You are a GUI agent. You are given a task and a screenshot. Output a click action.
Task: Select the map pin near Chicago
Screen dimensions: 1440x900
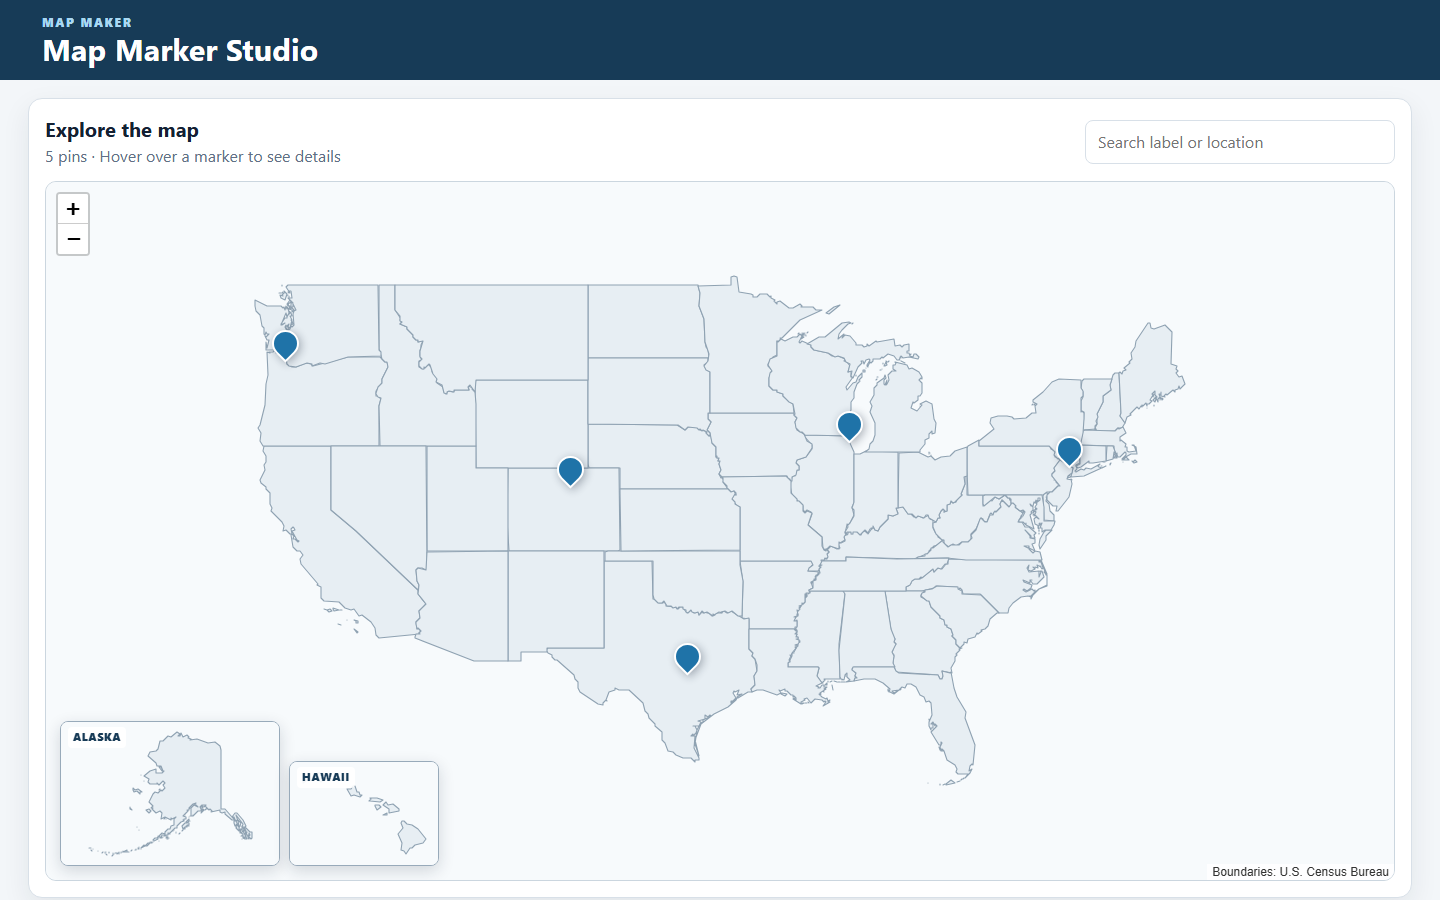point(849,427)
